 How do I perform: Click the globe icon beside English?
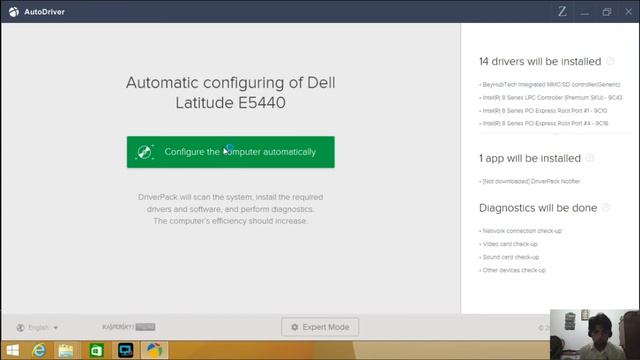click(x=20, y=327)
